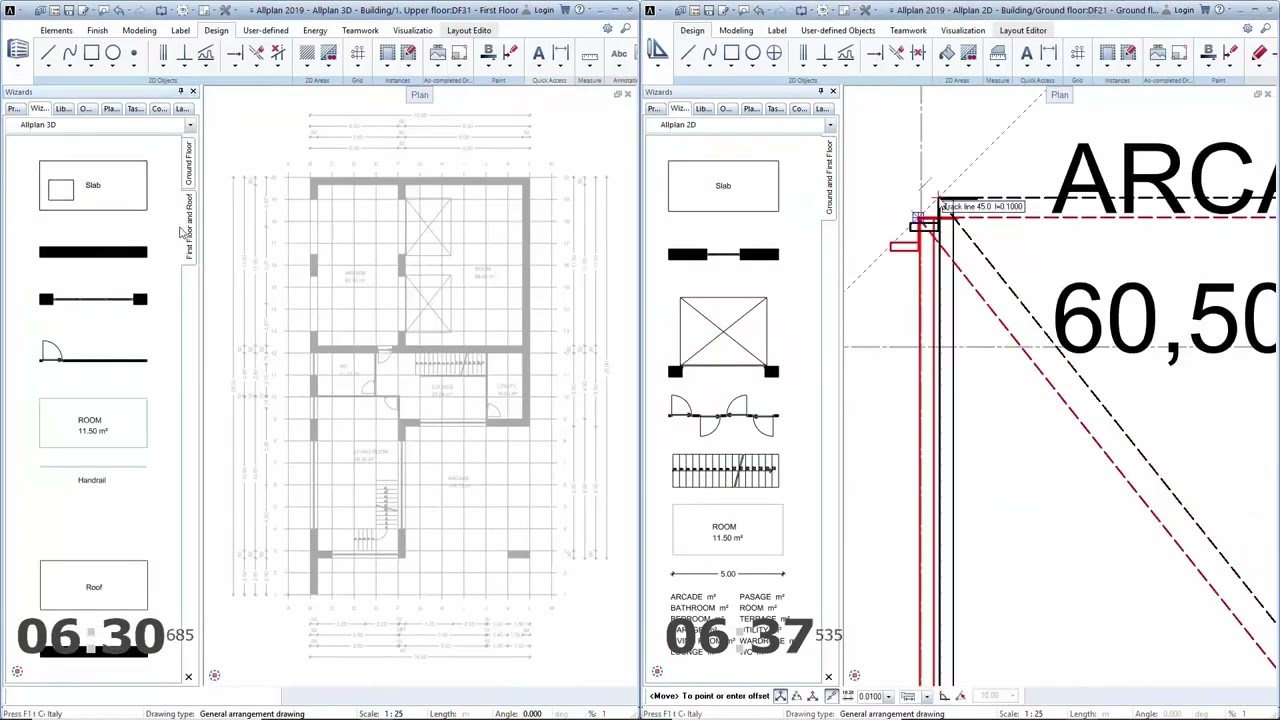This screenshot has height=720, width=1280.
Task: Expand Allplan 2D wizard group dropdown
Action: [830, 125]
